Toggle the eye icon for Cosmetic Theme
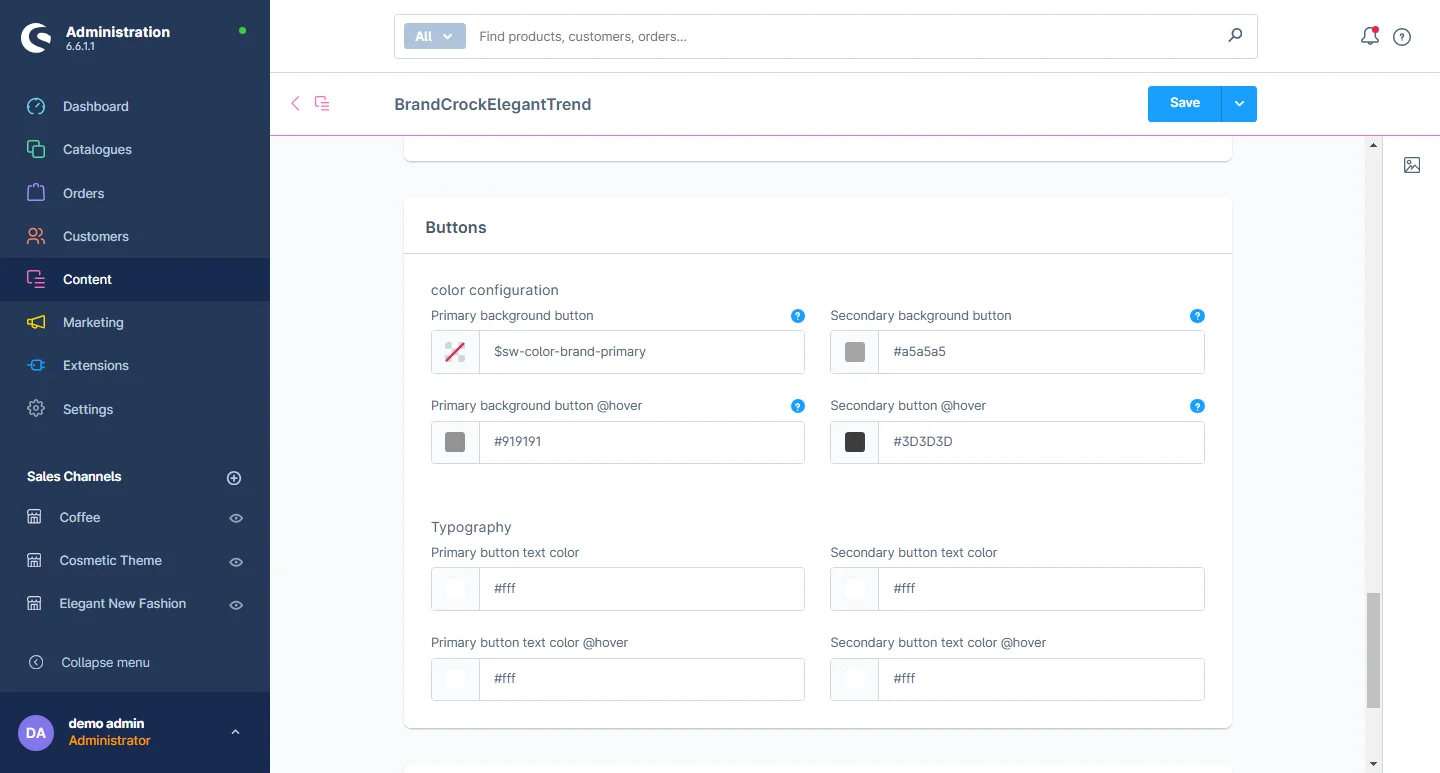 236,562
